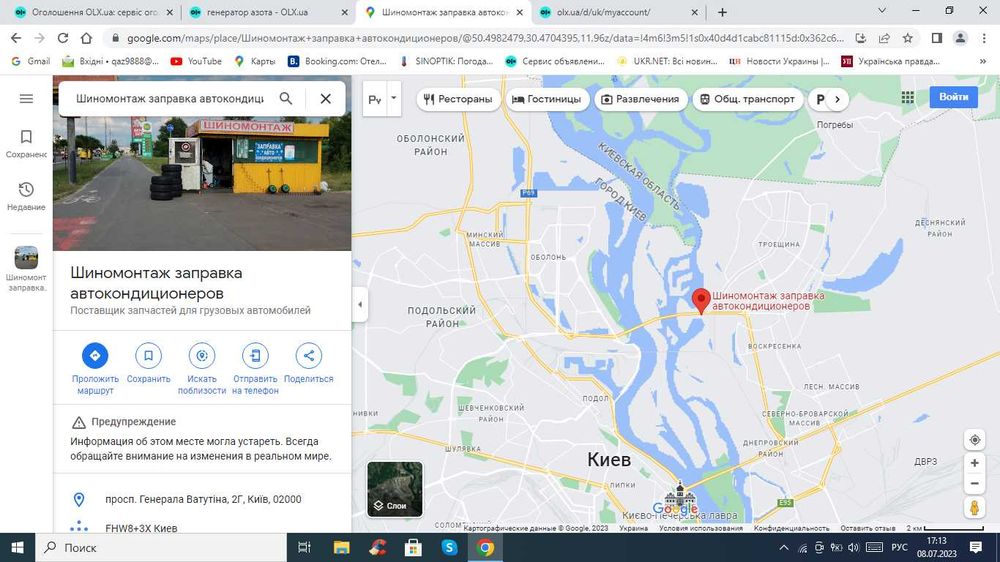
Task: Open Конфиденциальность link at map bottom
Action: coord(791,528)
